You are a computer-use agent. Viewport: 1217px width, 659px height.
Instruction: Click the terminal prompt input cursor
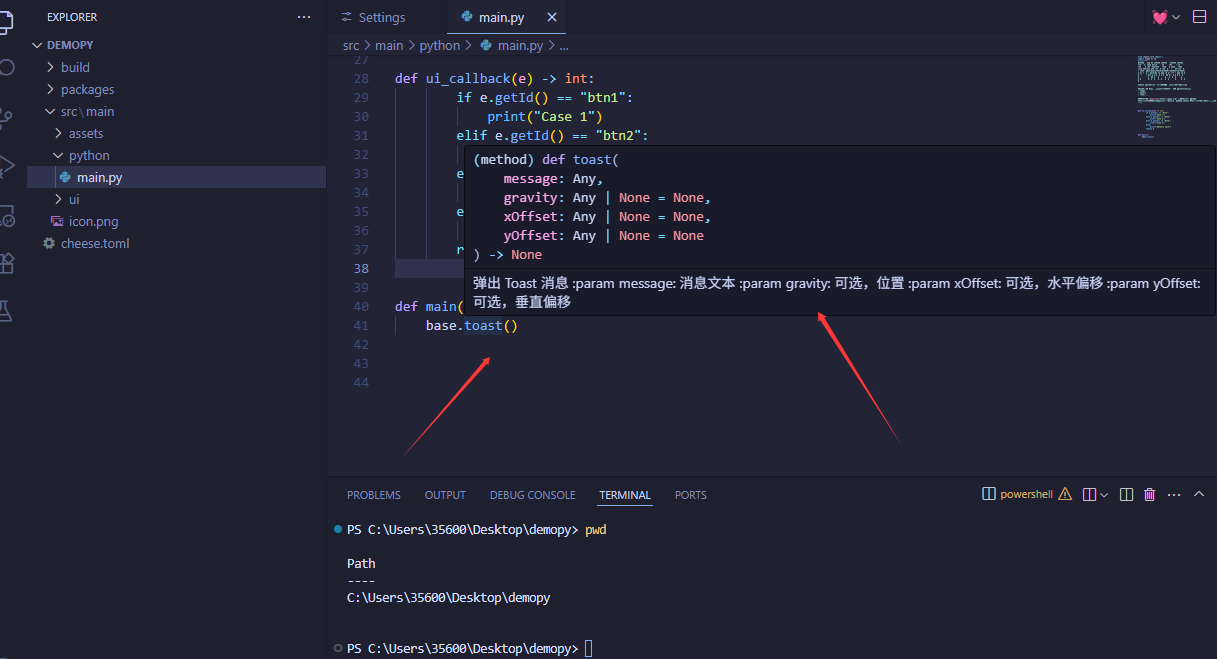(x=589, y=648)
